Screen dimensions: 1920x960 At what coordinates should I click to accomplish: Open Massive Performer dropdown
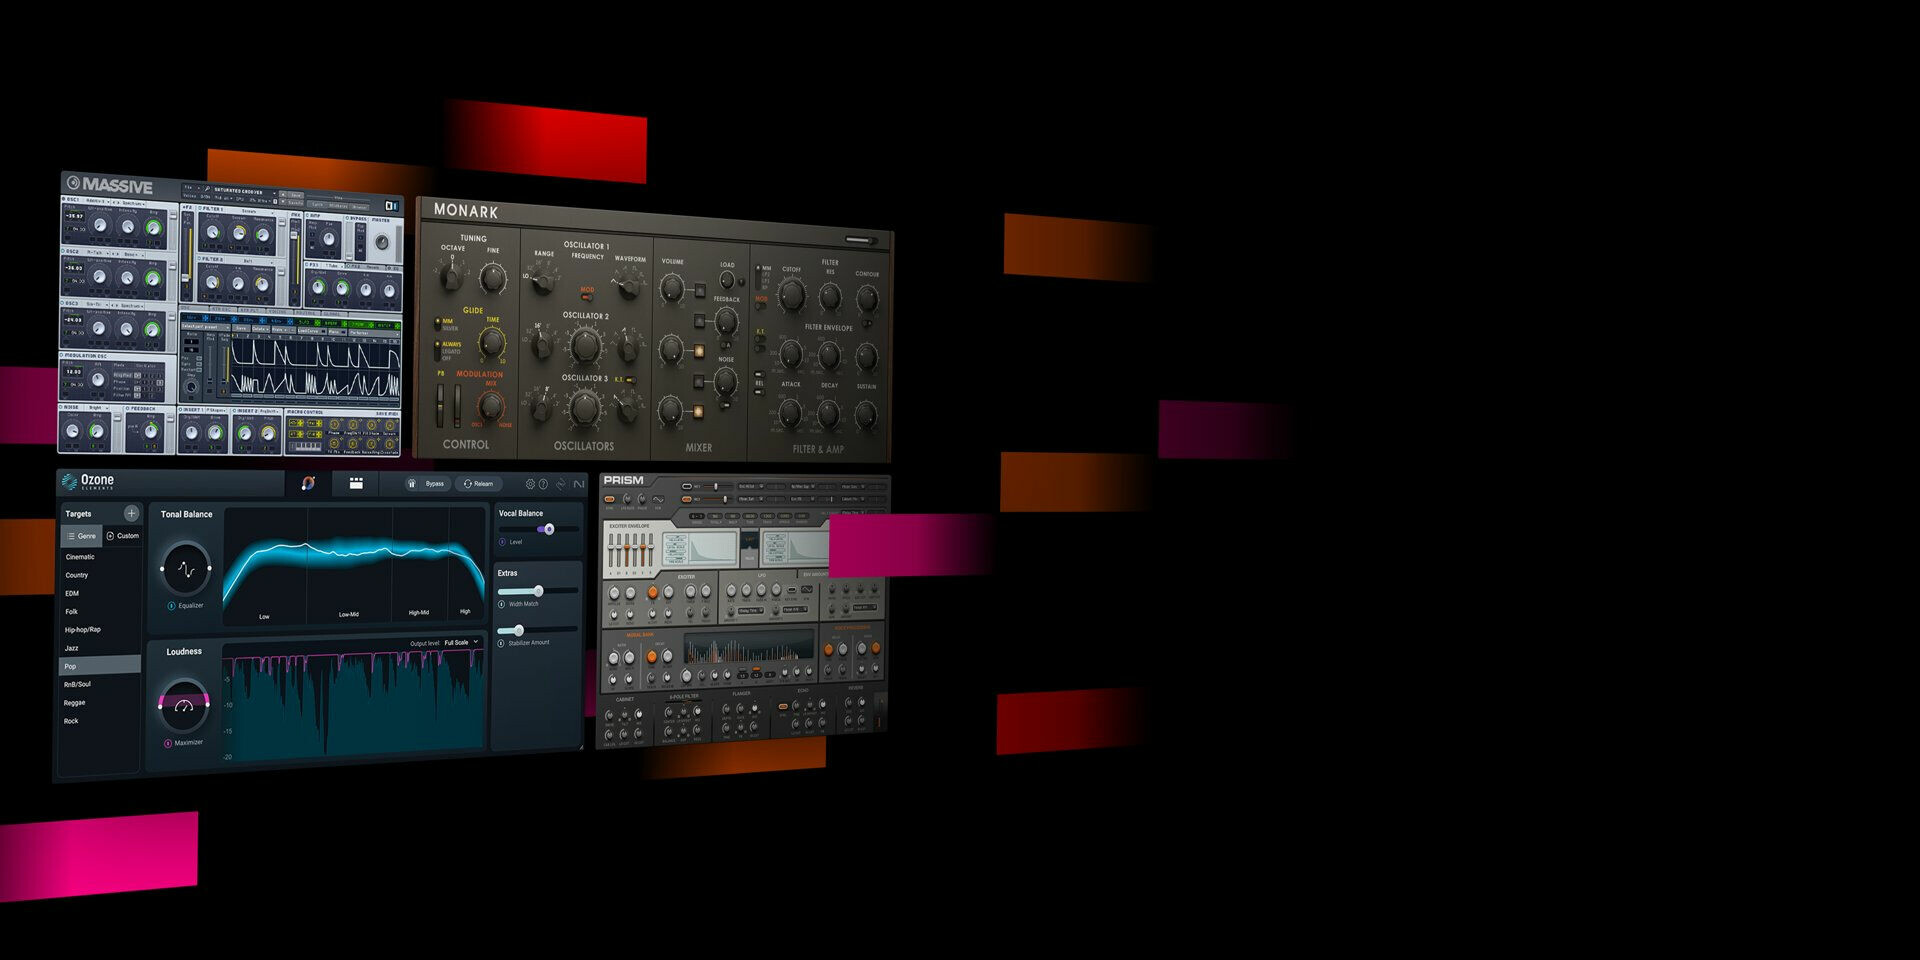(374, 333)
